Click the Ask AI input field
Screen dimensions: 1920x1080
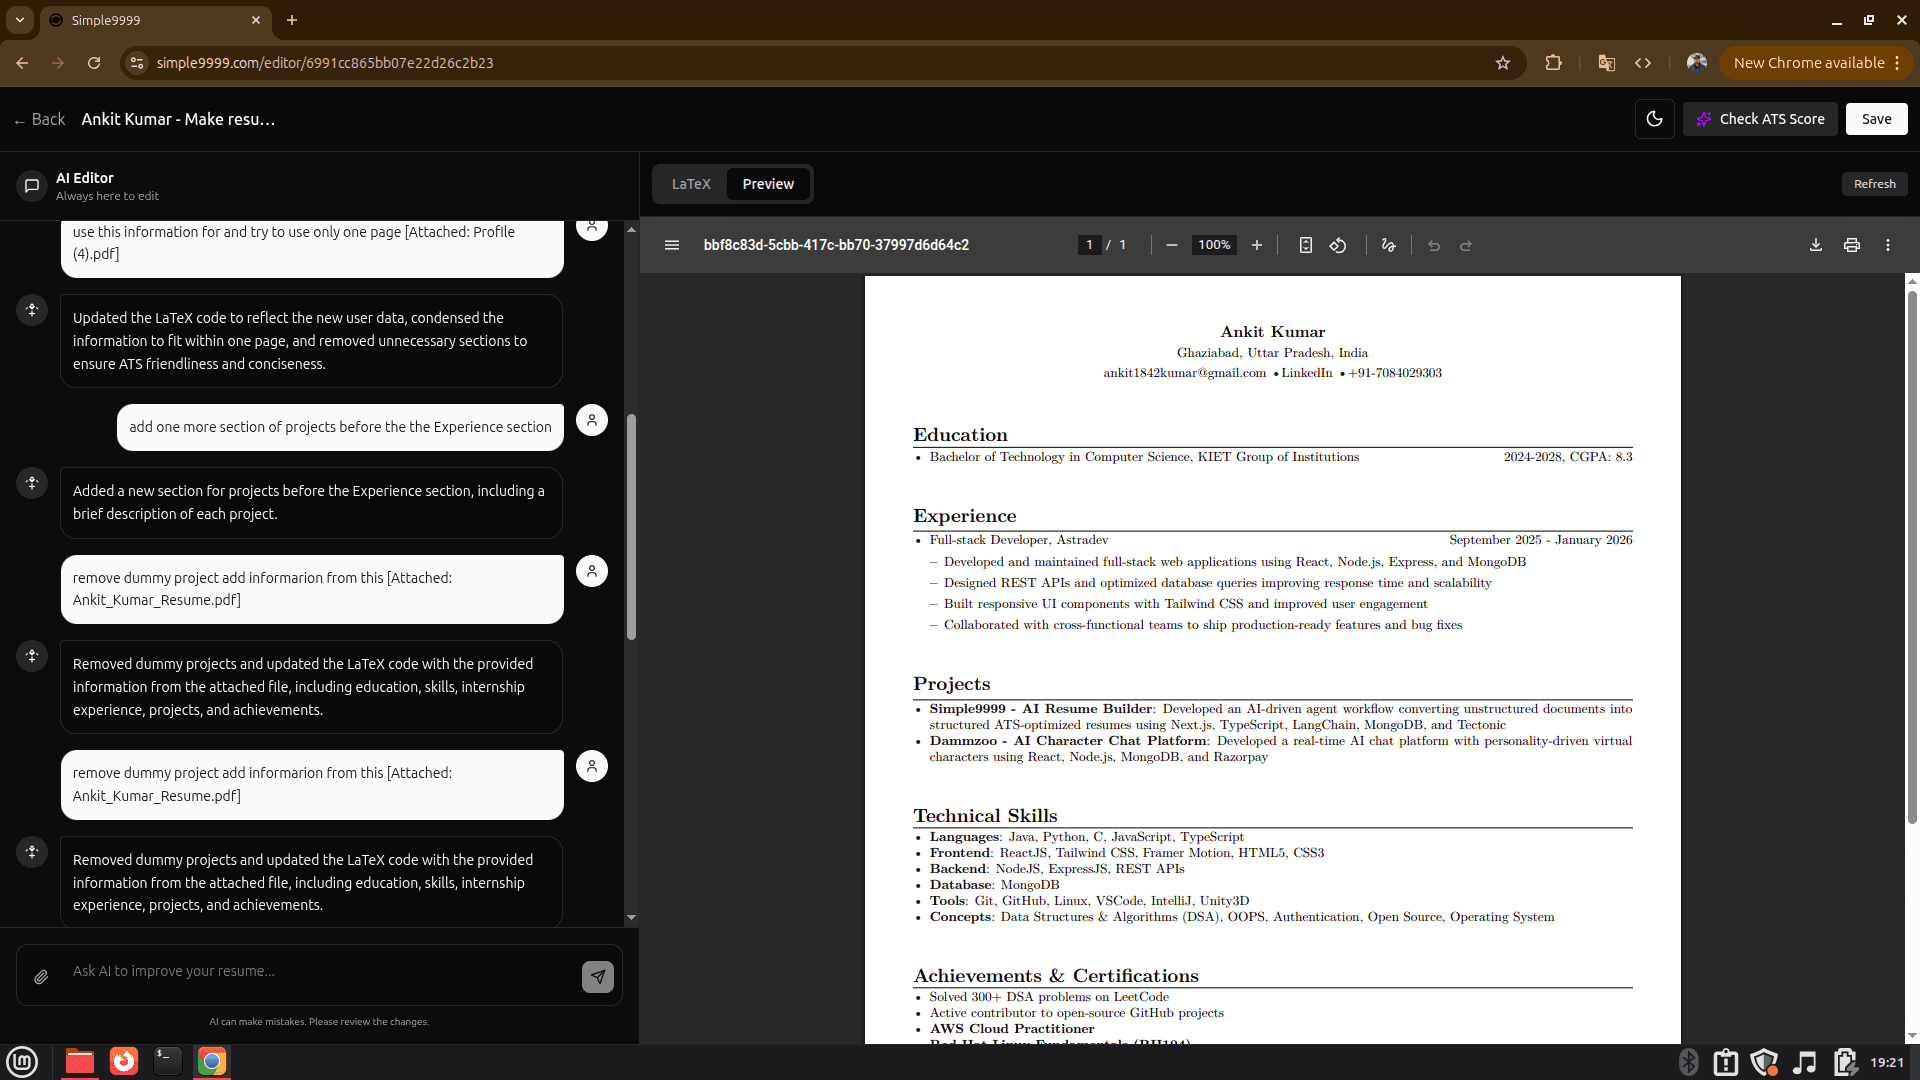pyautogui.click(x=320, y=971)
